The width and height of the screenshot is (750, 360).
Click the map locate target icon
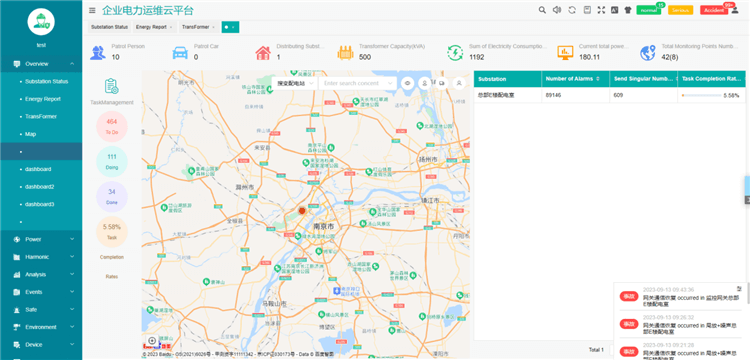[x=152, y=341]
